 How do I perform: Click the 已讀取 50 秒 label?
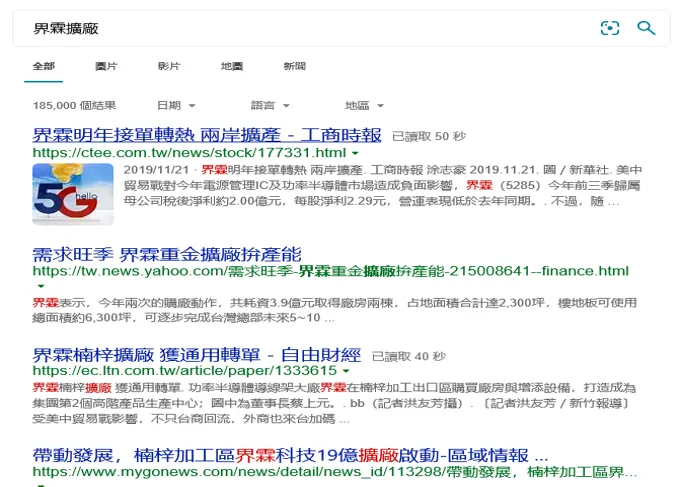429,137
